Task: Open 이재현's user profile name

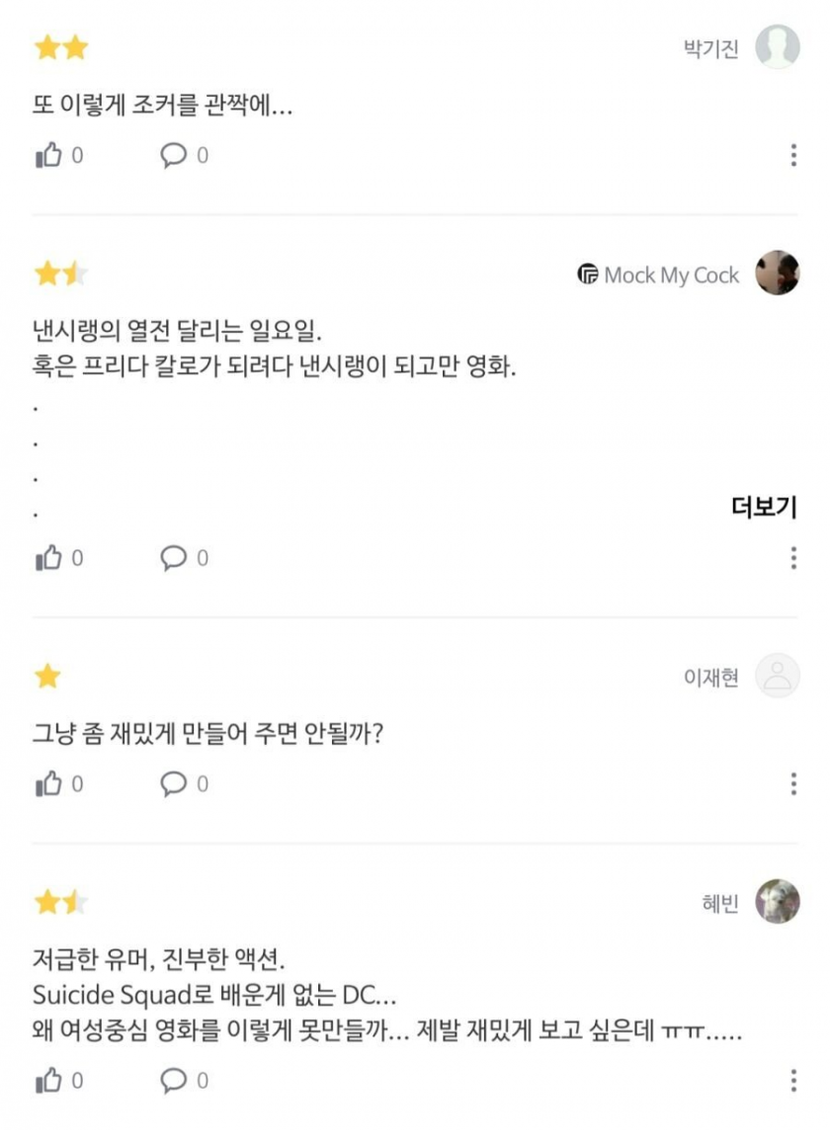Action: point(711,677)
